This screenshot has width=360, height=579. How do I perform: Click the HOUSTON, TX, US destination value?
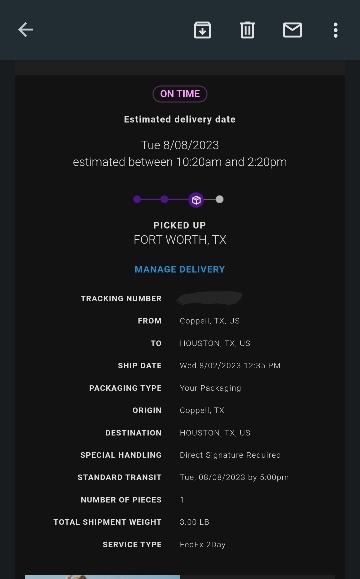(215, 433)
